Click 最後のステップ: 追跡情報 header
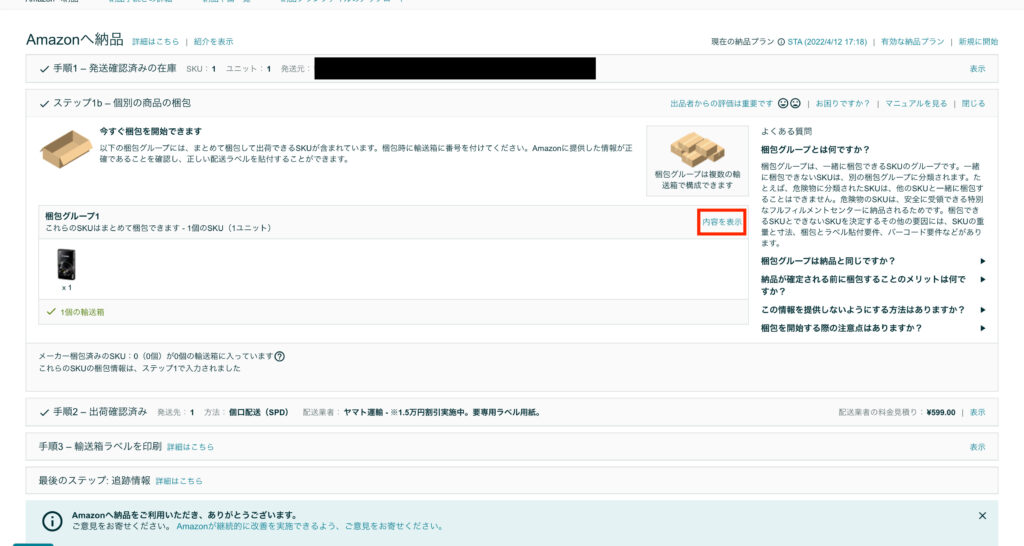The height and width of the screenshot is (546, 1024). tap(94, 481)
